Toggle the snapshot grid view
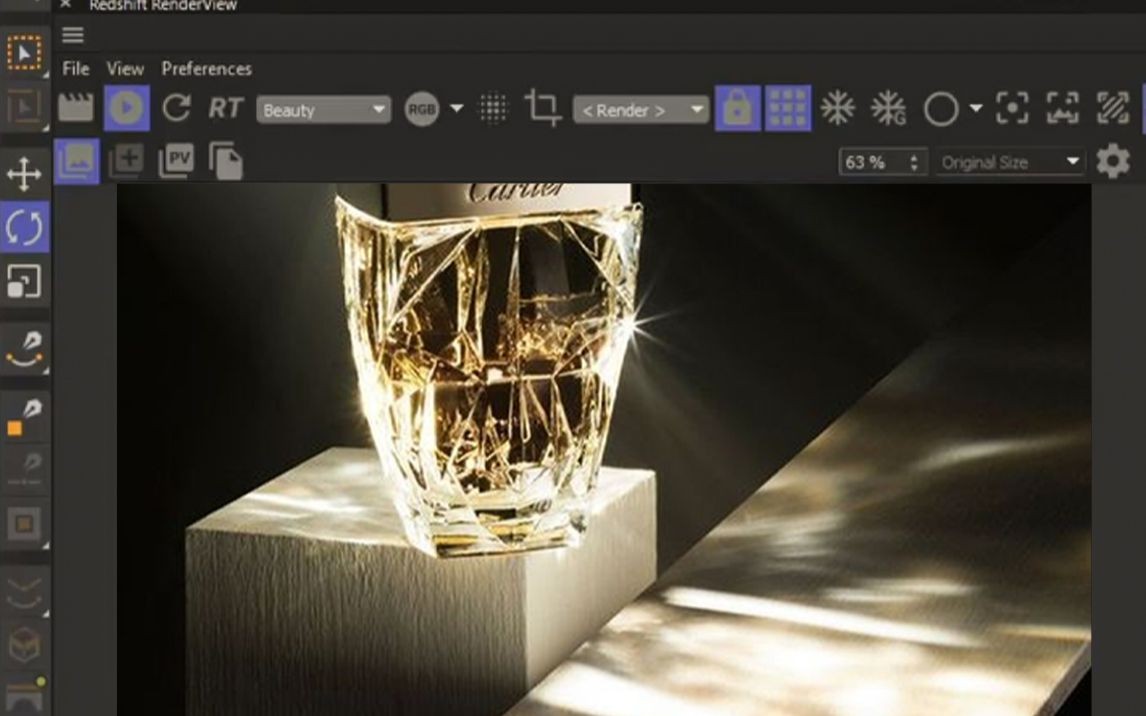The height and width of the screenshot is (716, 1146). (x=788, y=110)
